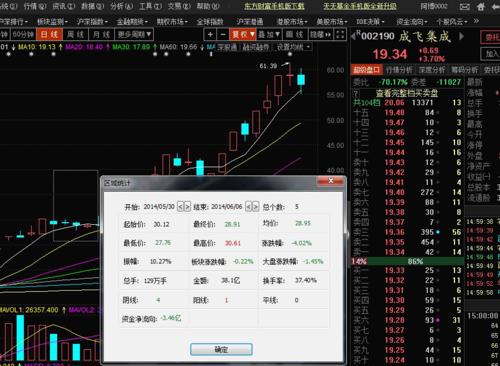
Task: Open the mail envelope icon in top bar
Action: coord(465,6)
